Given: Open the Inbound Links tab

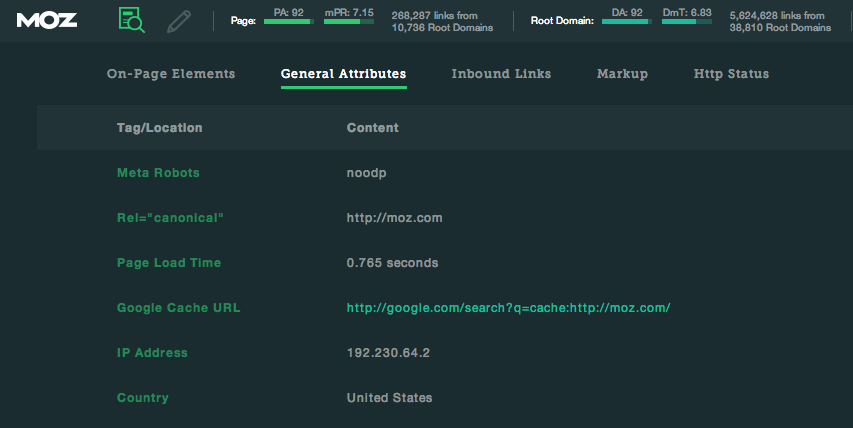Looking at the screenshot, I should click(501, 74).
